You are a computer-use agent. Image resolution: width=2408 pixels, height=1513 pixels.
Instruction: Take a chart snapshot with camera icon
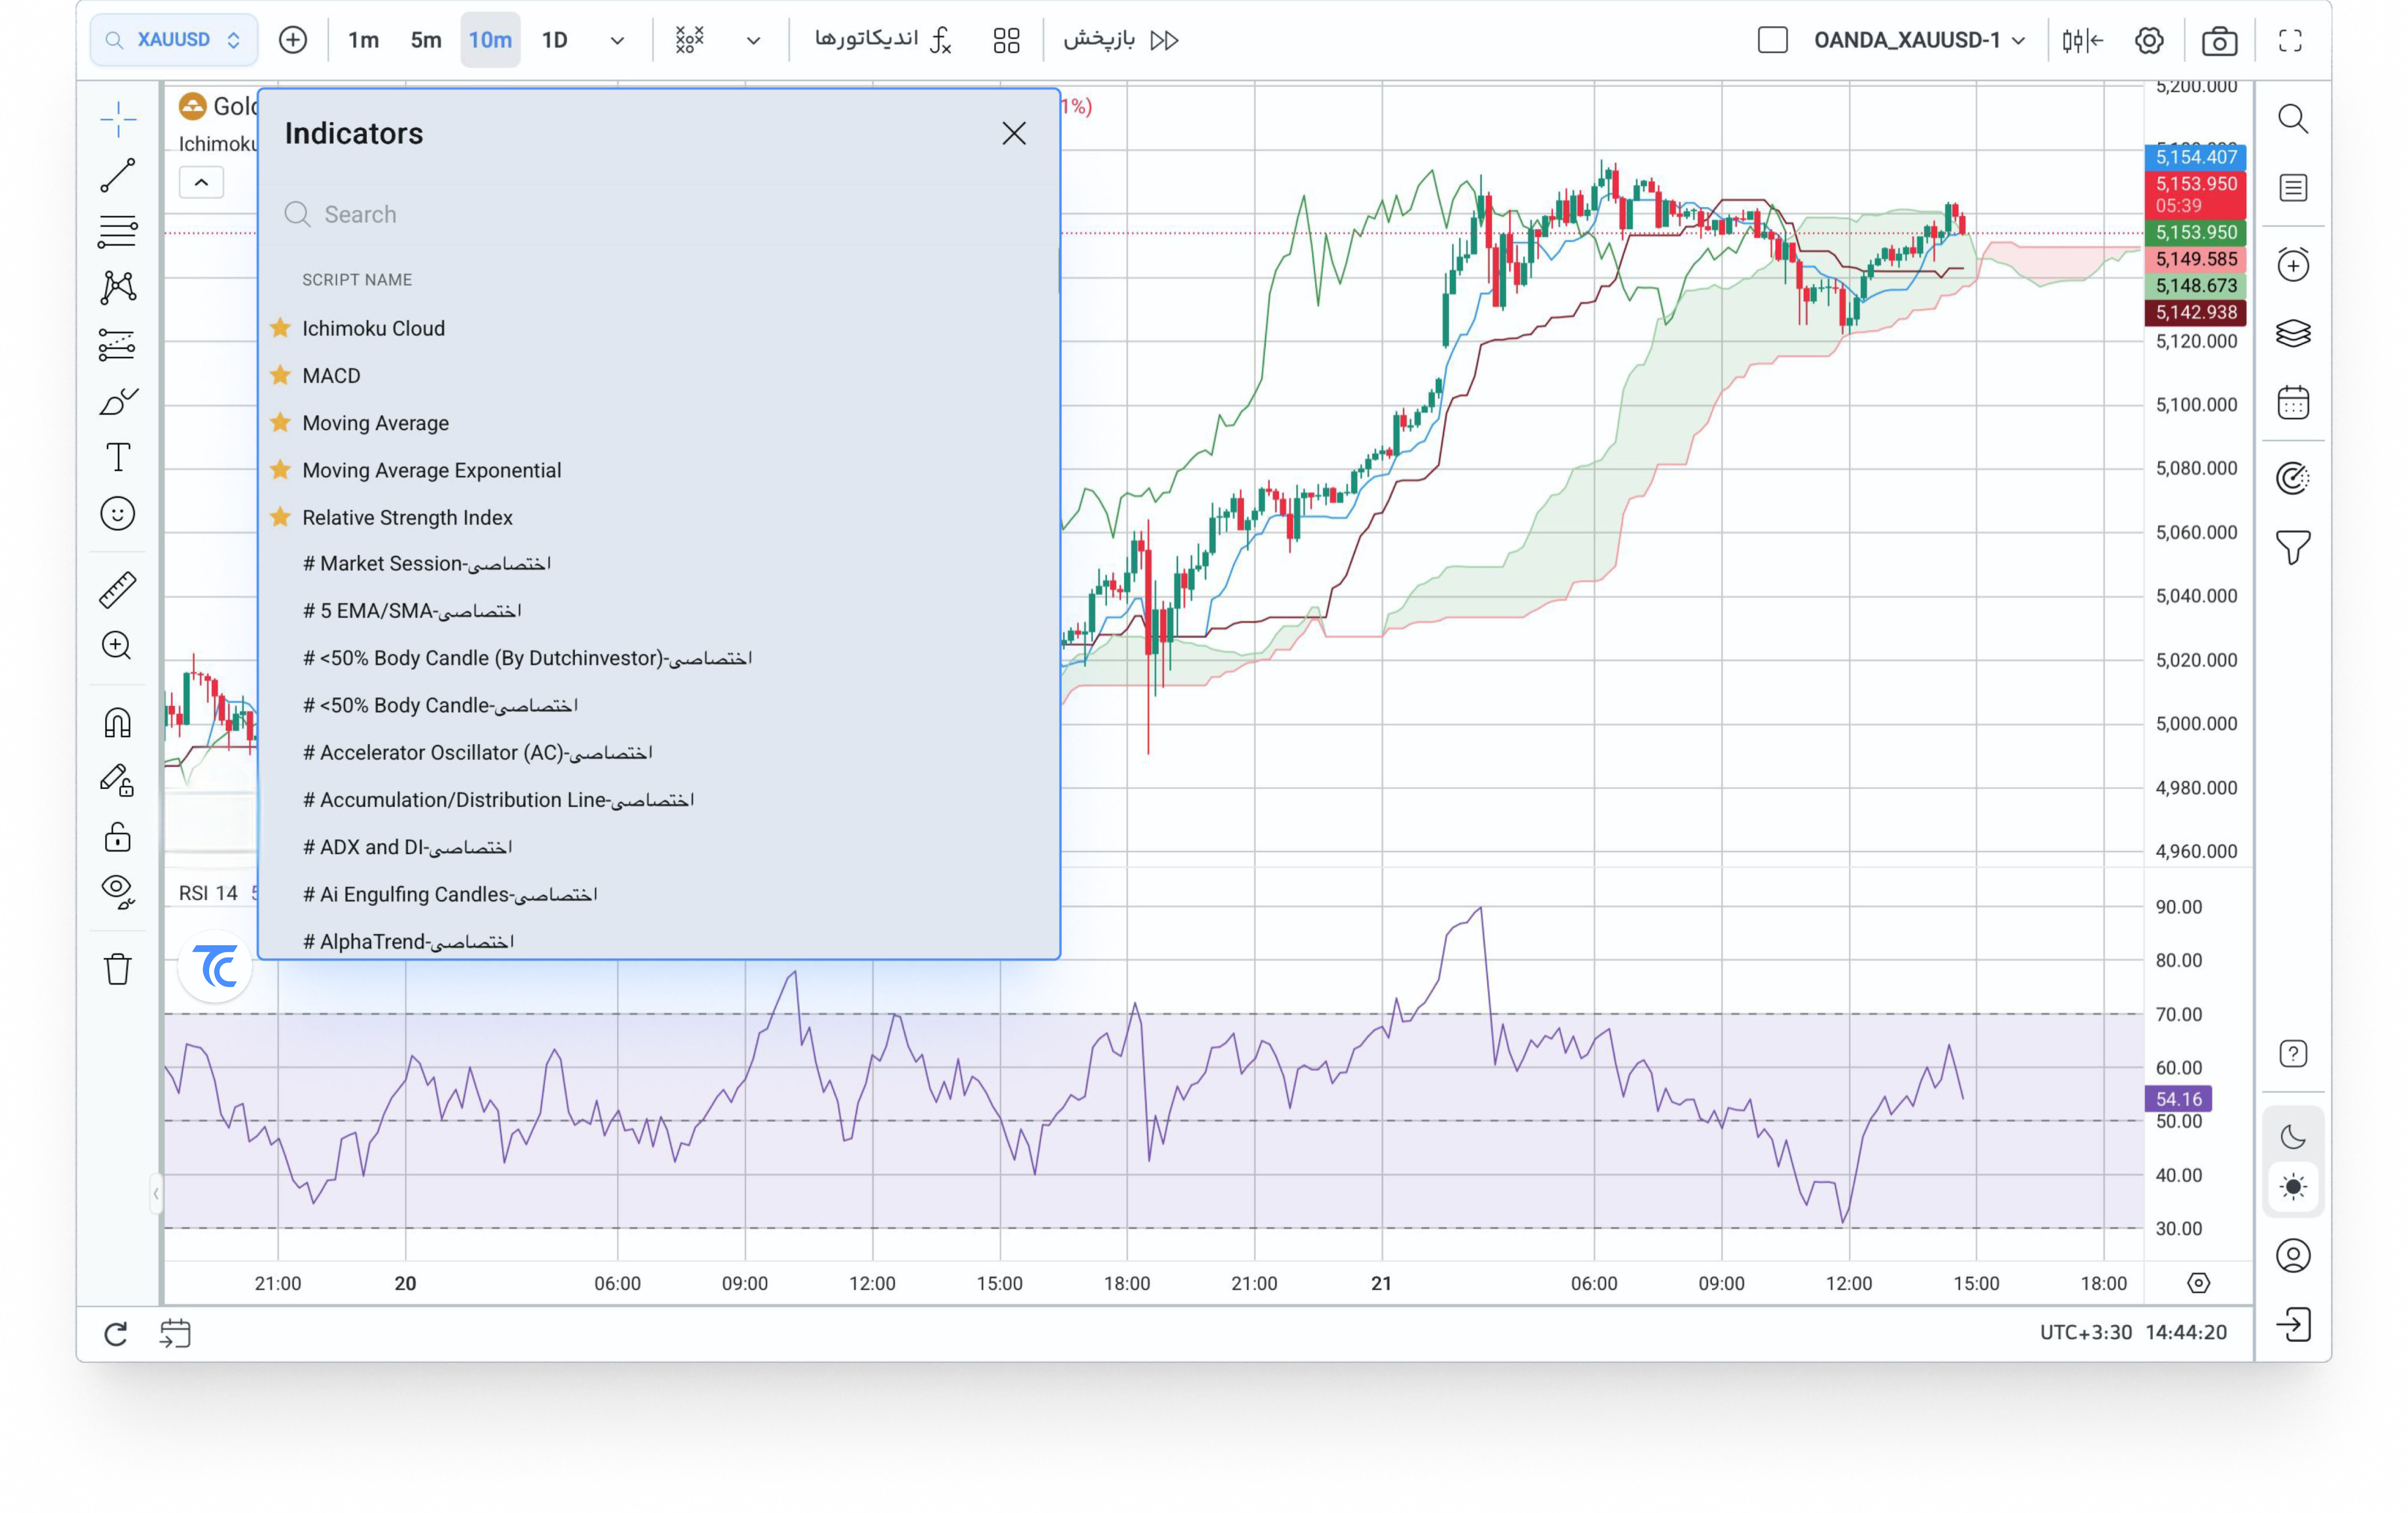click(x=2219, y=41)
